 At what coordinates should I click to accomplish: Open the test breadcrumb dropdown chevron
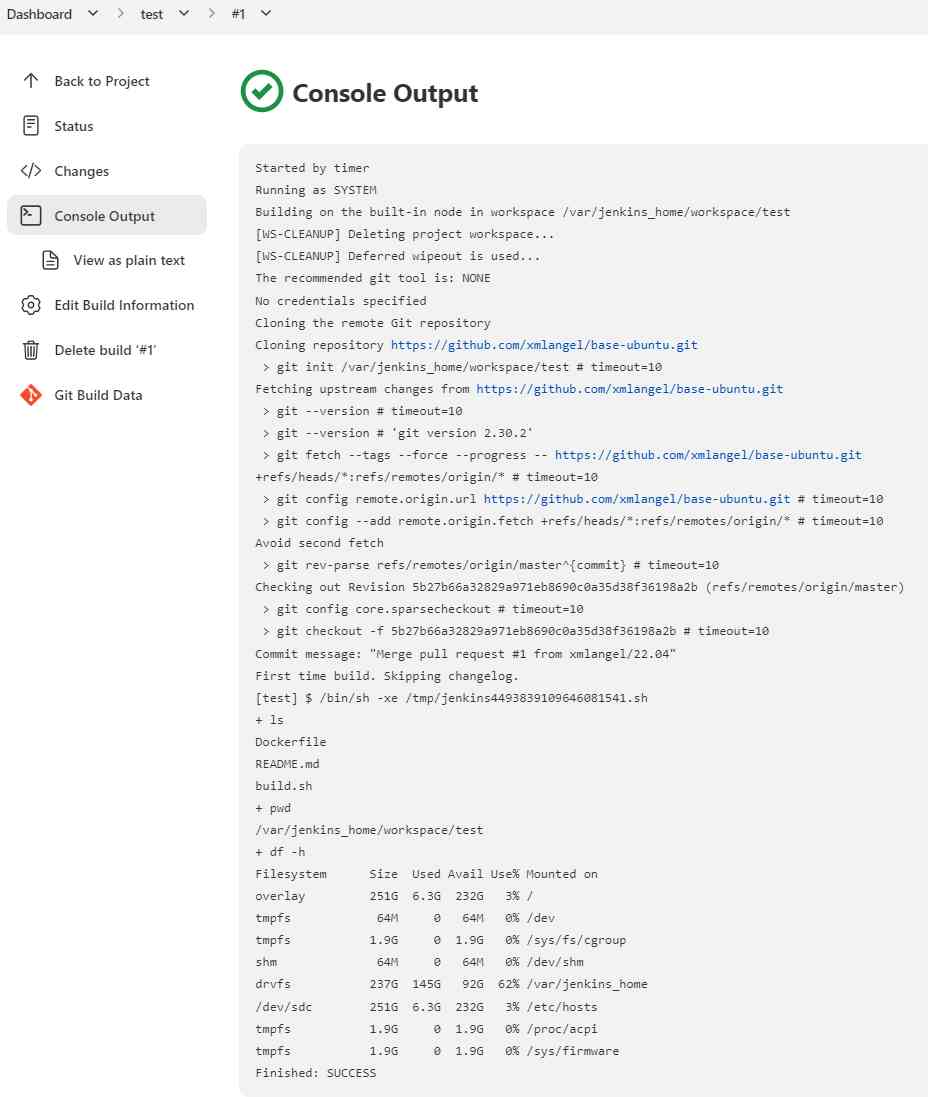coord(182,14)
